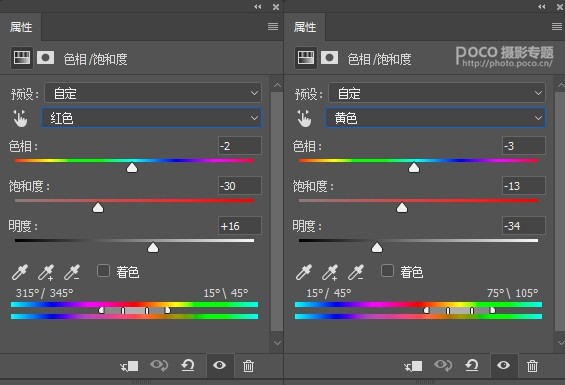Reset adjustment defaults in right panel
Screen dimensions: 565x385
pyautogui.click(x=472, y=366)
